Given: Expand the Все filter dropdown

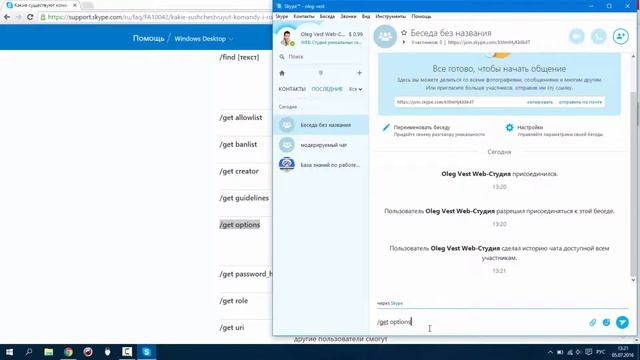Looking at the screenshot, I should click(355, 89).
